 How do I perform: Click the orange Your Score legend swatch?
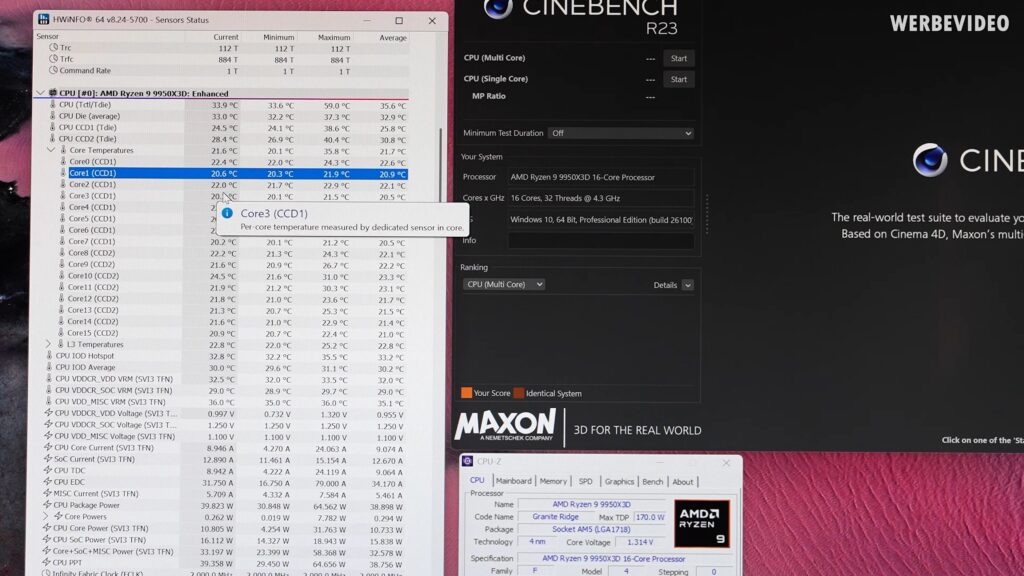(x=466, y=392)
